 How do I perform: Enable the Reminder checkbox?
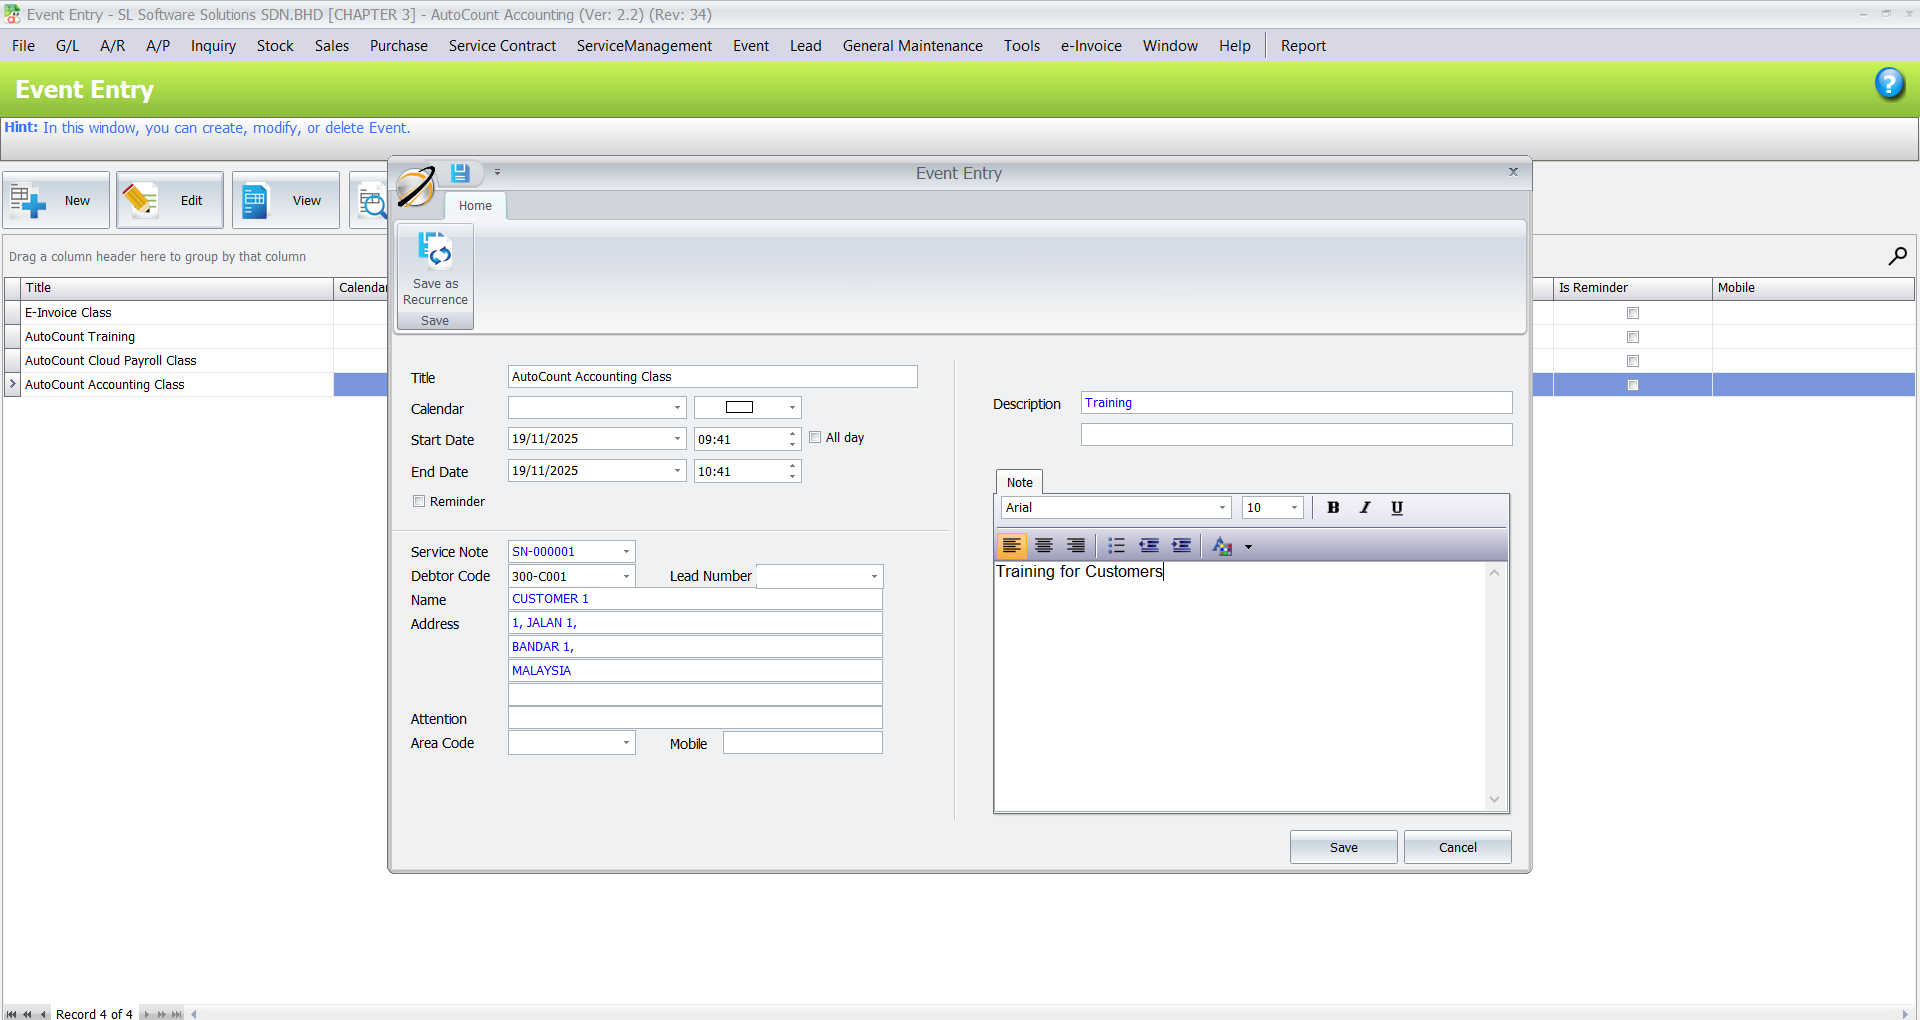point(419,501)
